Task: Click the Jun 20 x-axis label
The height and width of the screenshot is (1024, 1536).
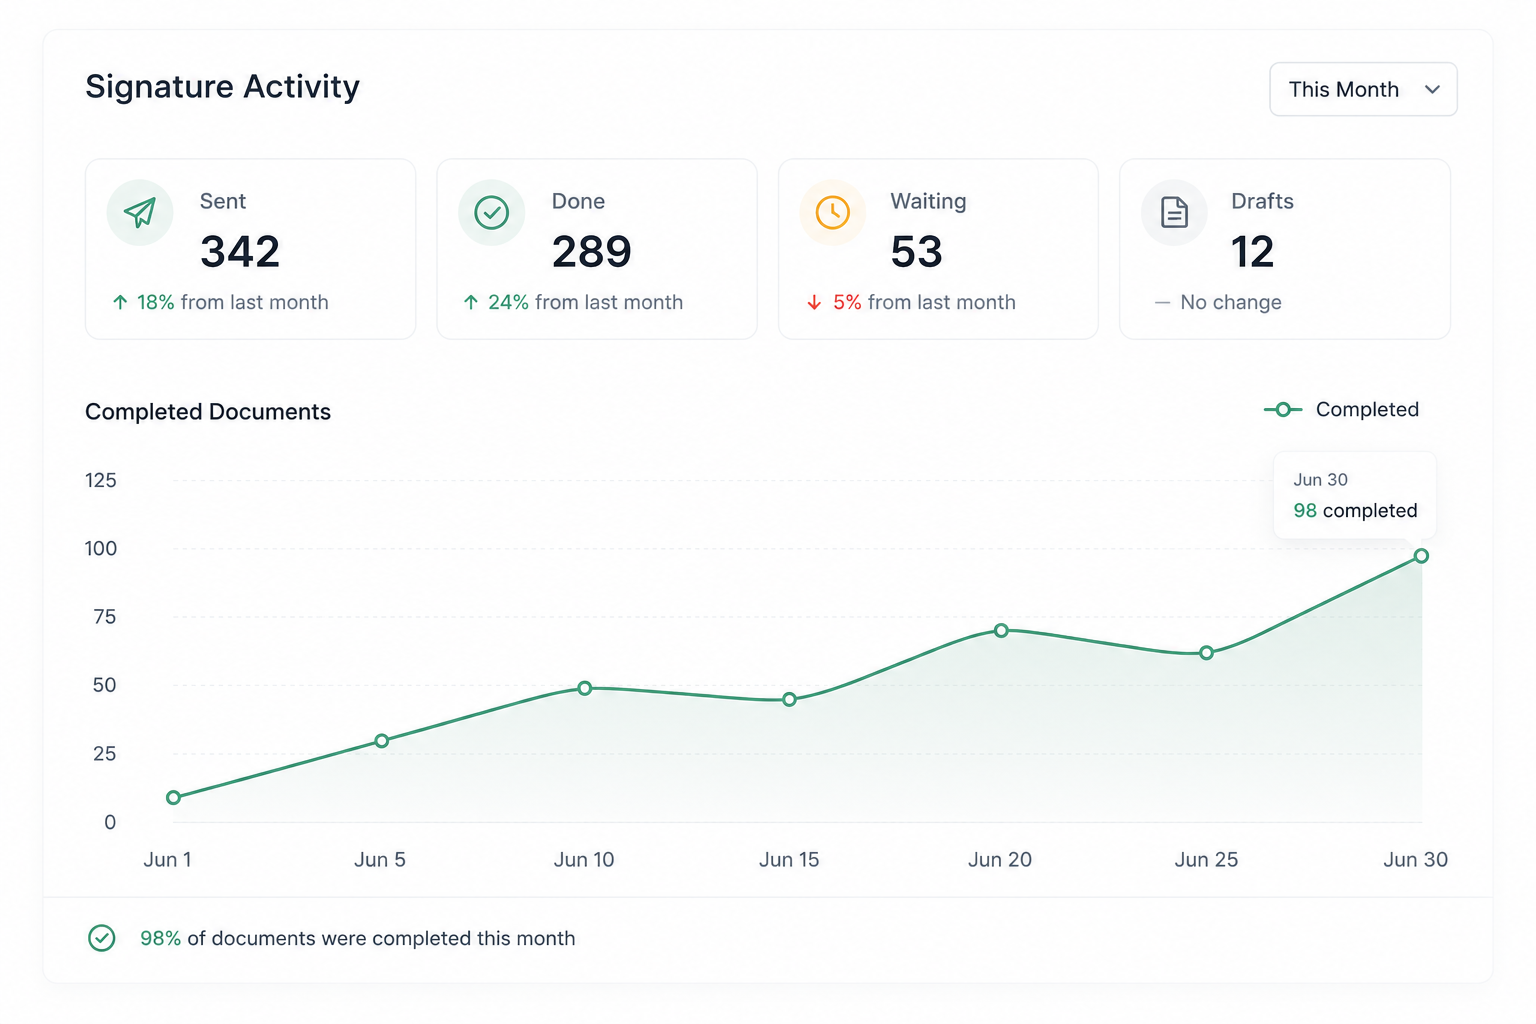Action: pos(1000,860)
